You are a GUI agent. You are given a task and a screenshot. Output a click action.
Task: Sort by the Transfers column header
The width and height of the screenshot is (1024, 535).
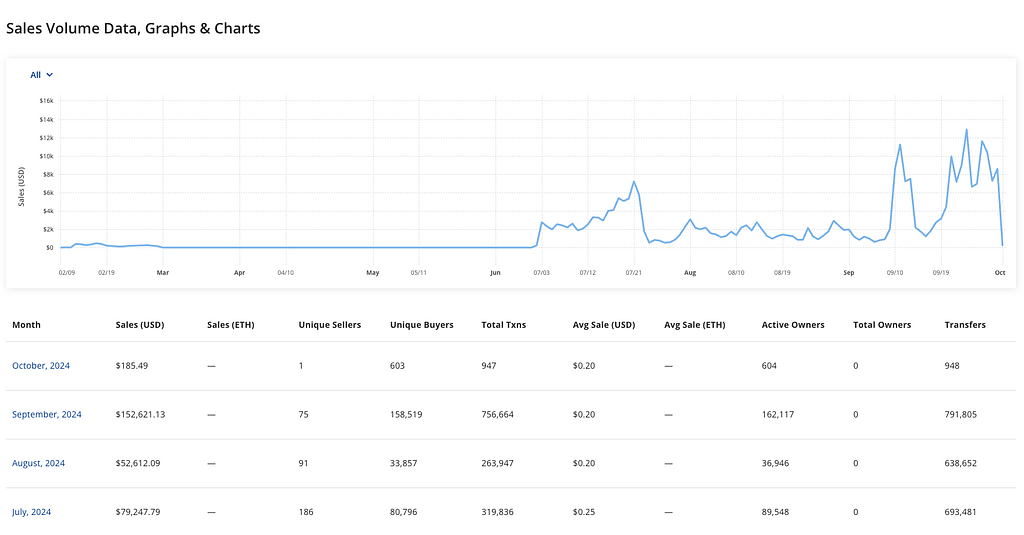(x=964, y=325)
